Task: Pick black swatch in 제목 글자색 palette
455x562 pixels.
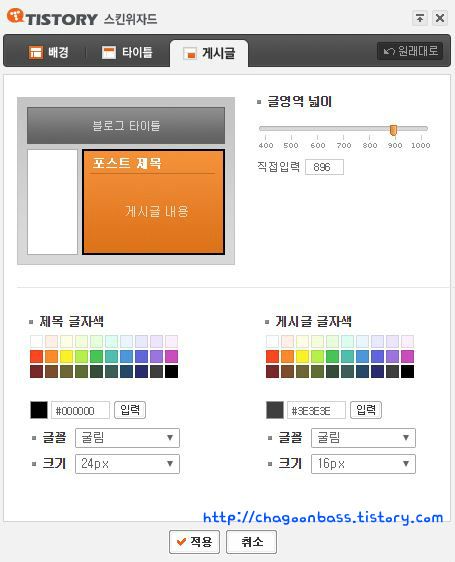Action: click(171, 372)
